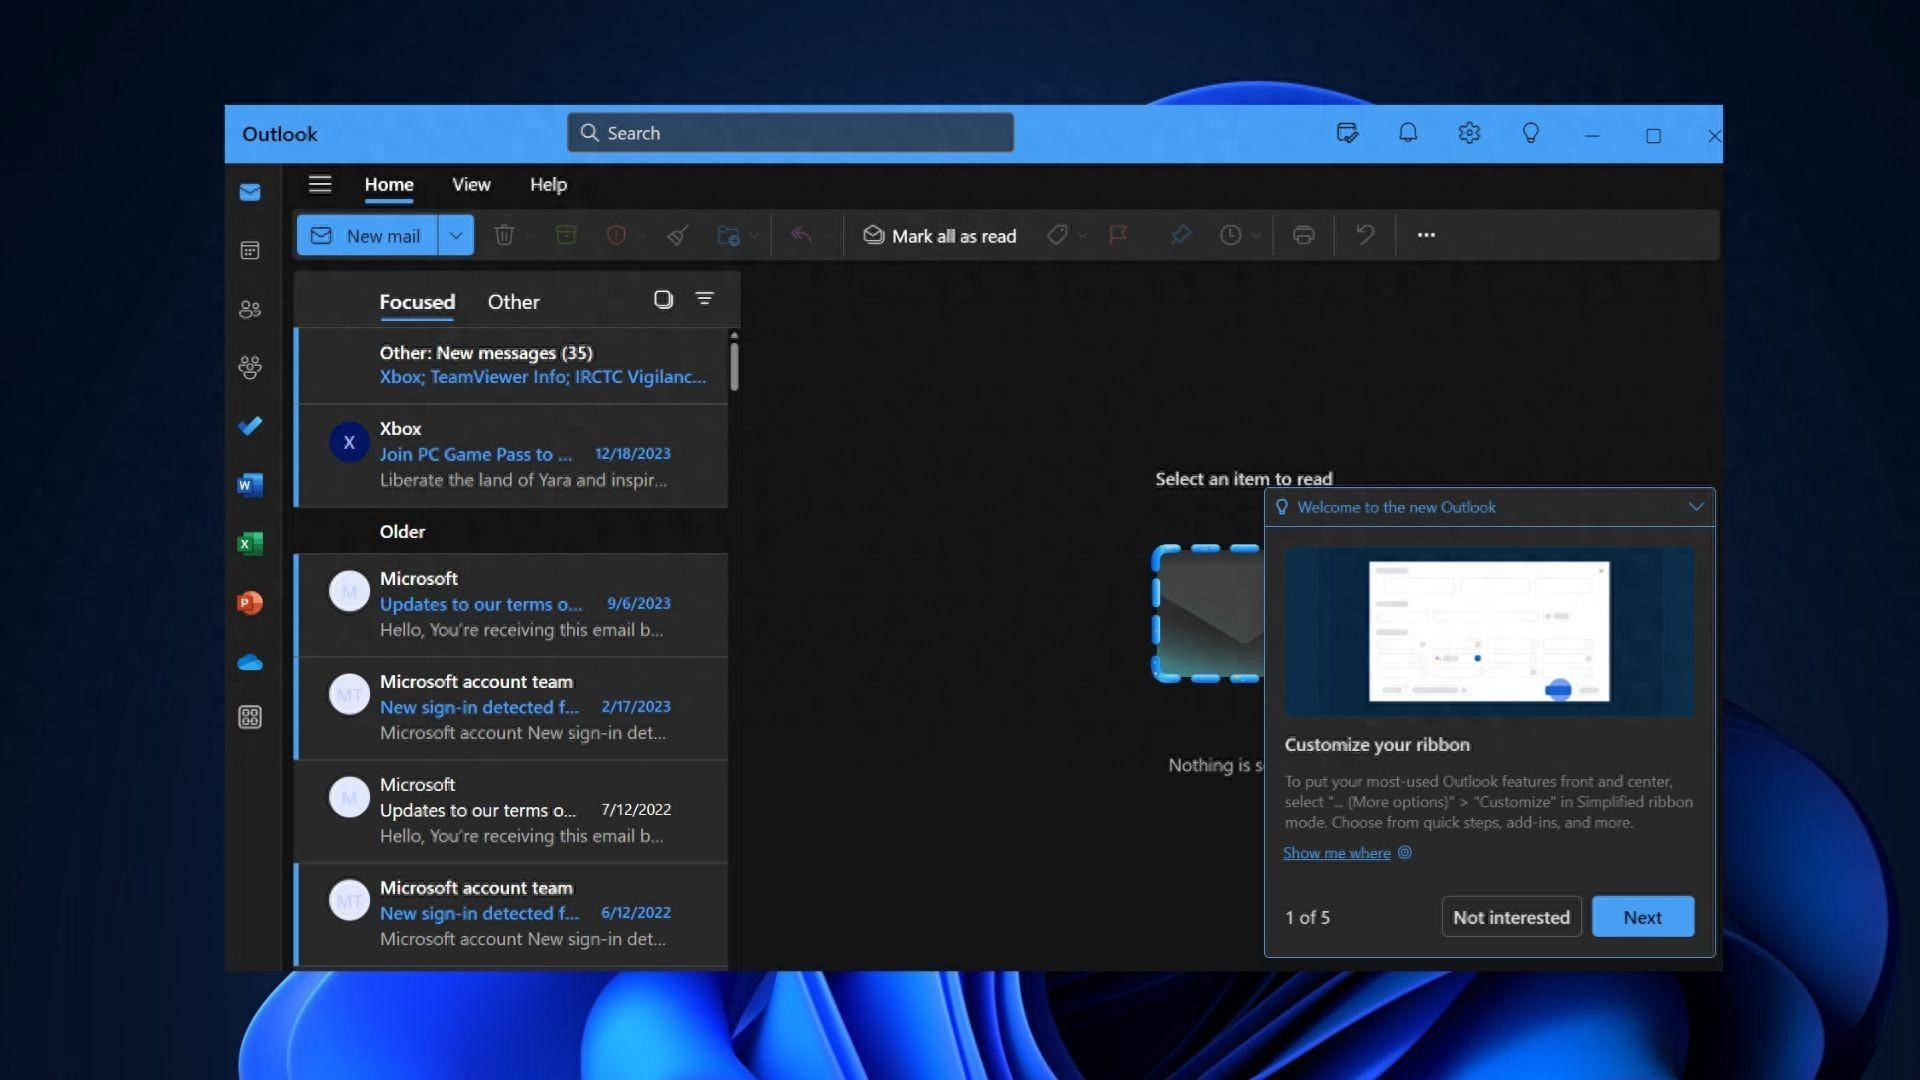Switch to the Other inbox tab

[x=513, y=301]
